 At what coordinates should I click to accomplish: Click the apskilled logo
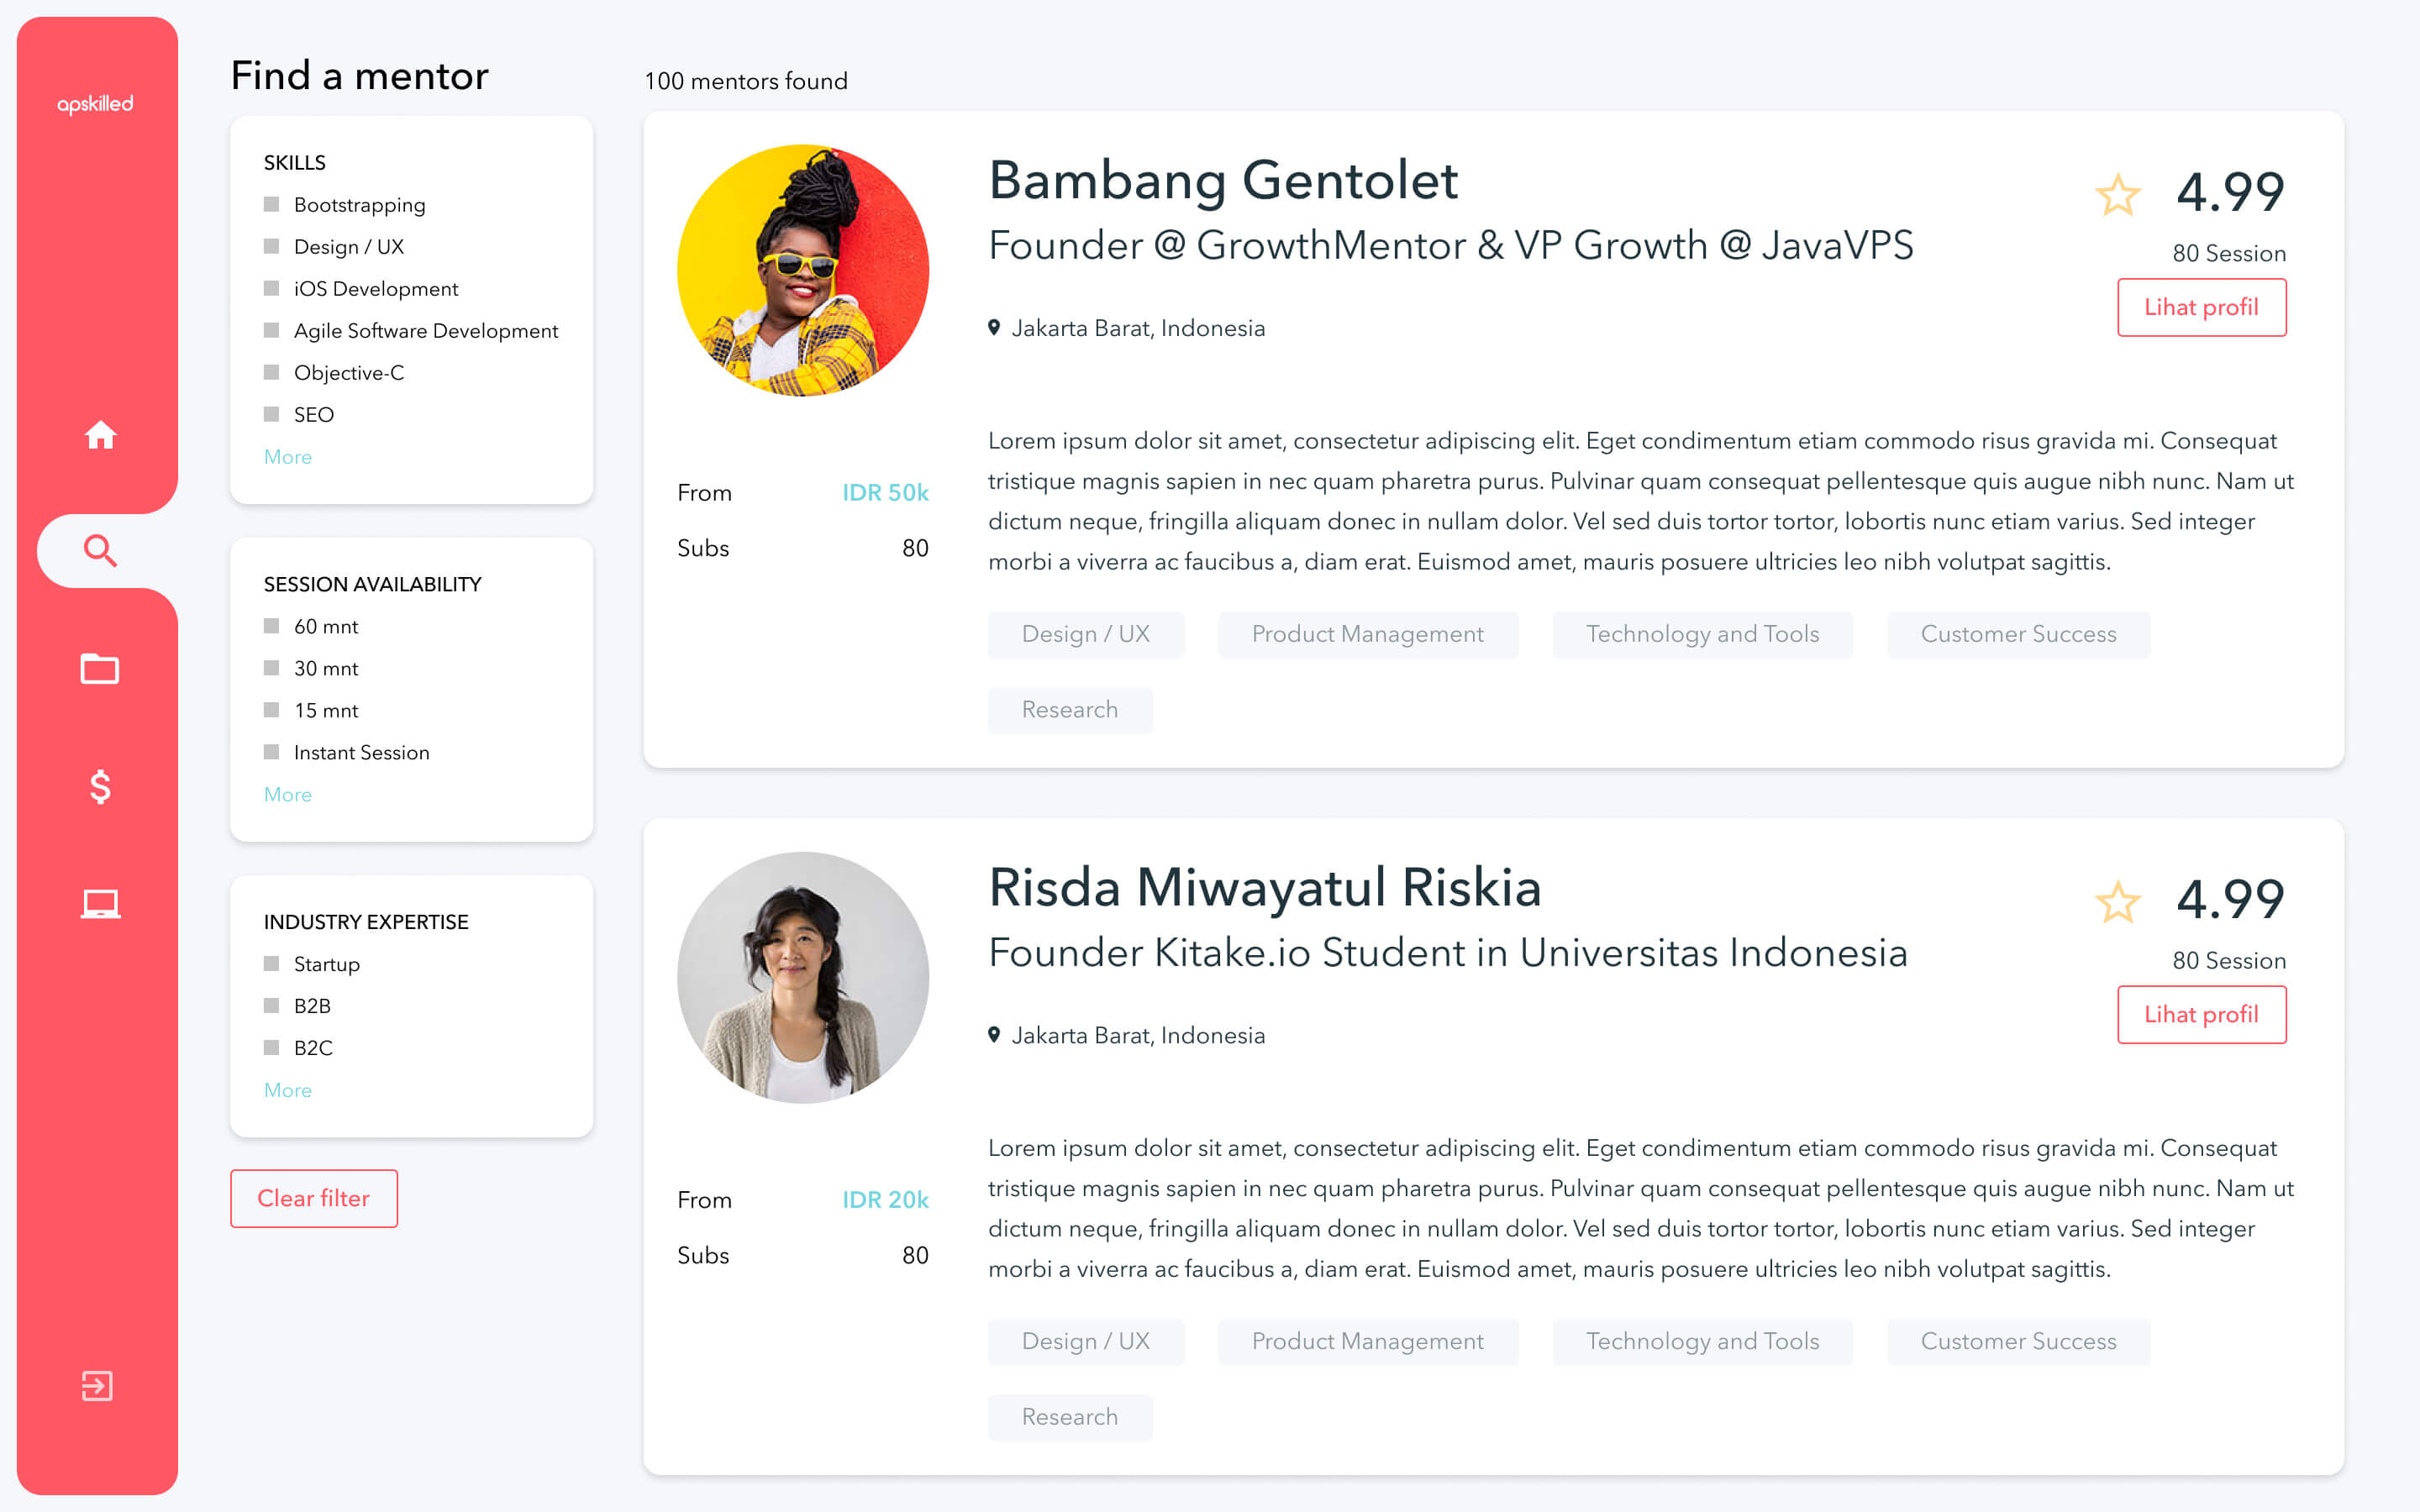click(x=96, y=104)
